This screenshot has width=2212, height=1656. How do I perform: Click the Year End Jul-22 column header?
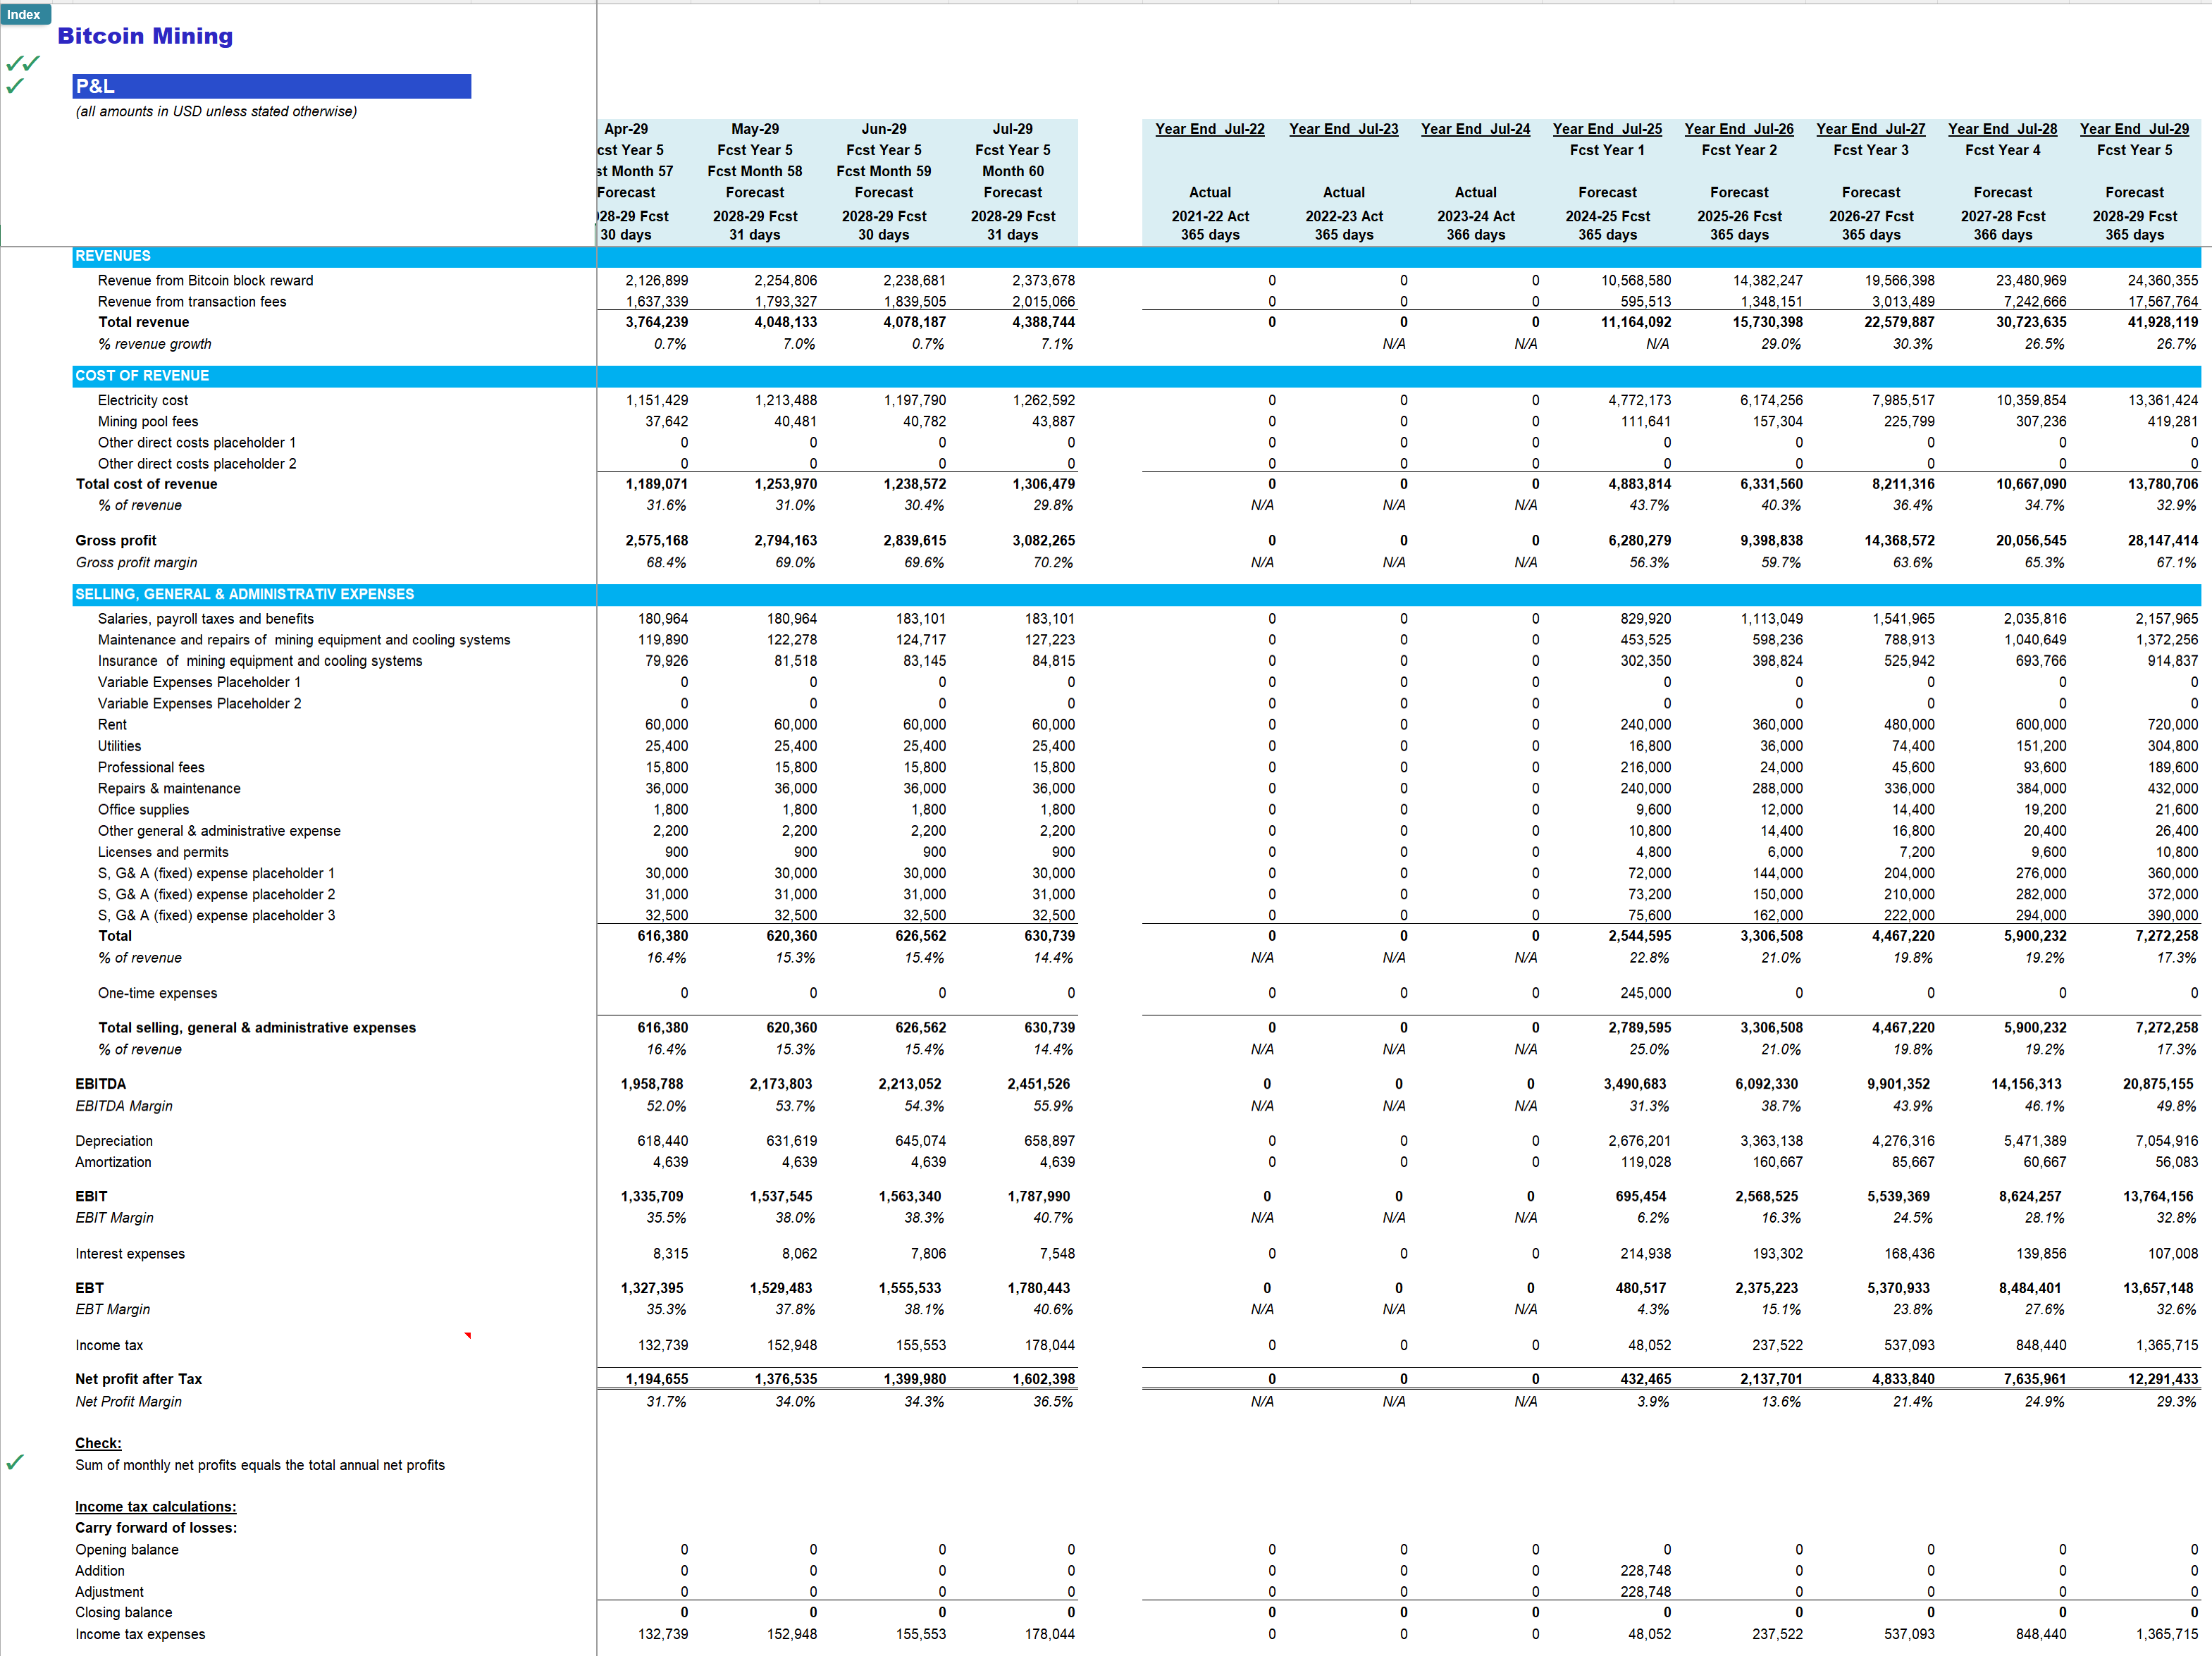[1210, 128]
